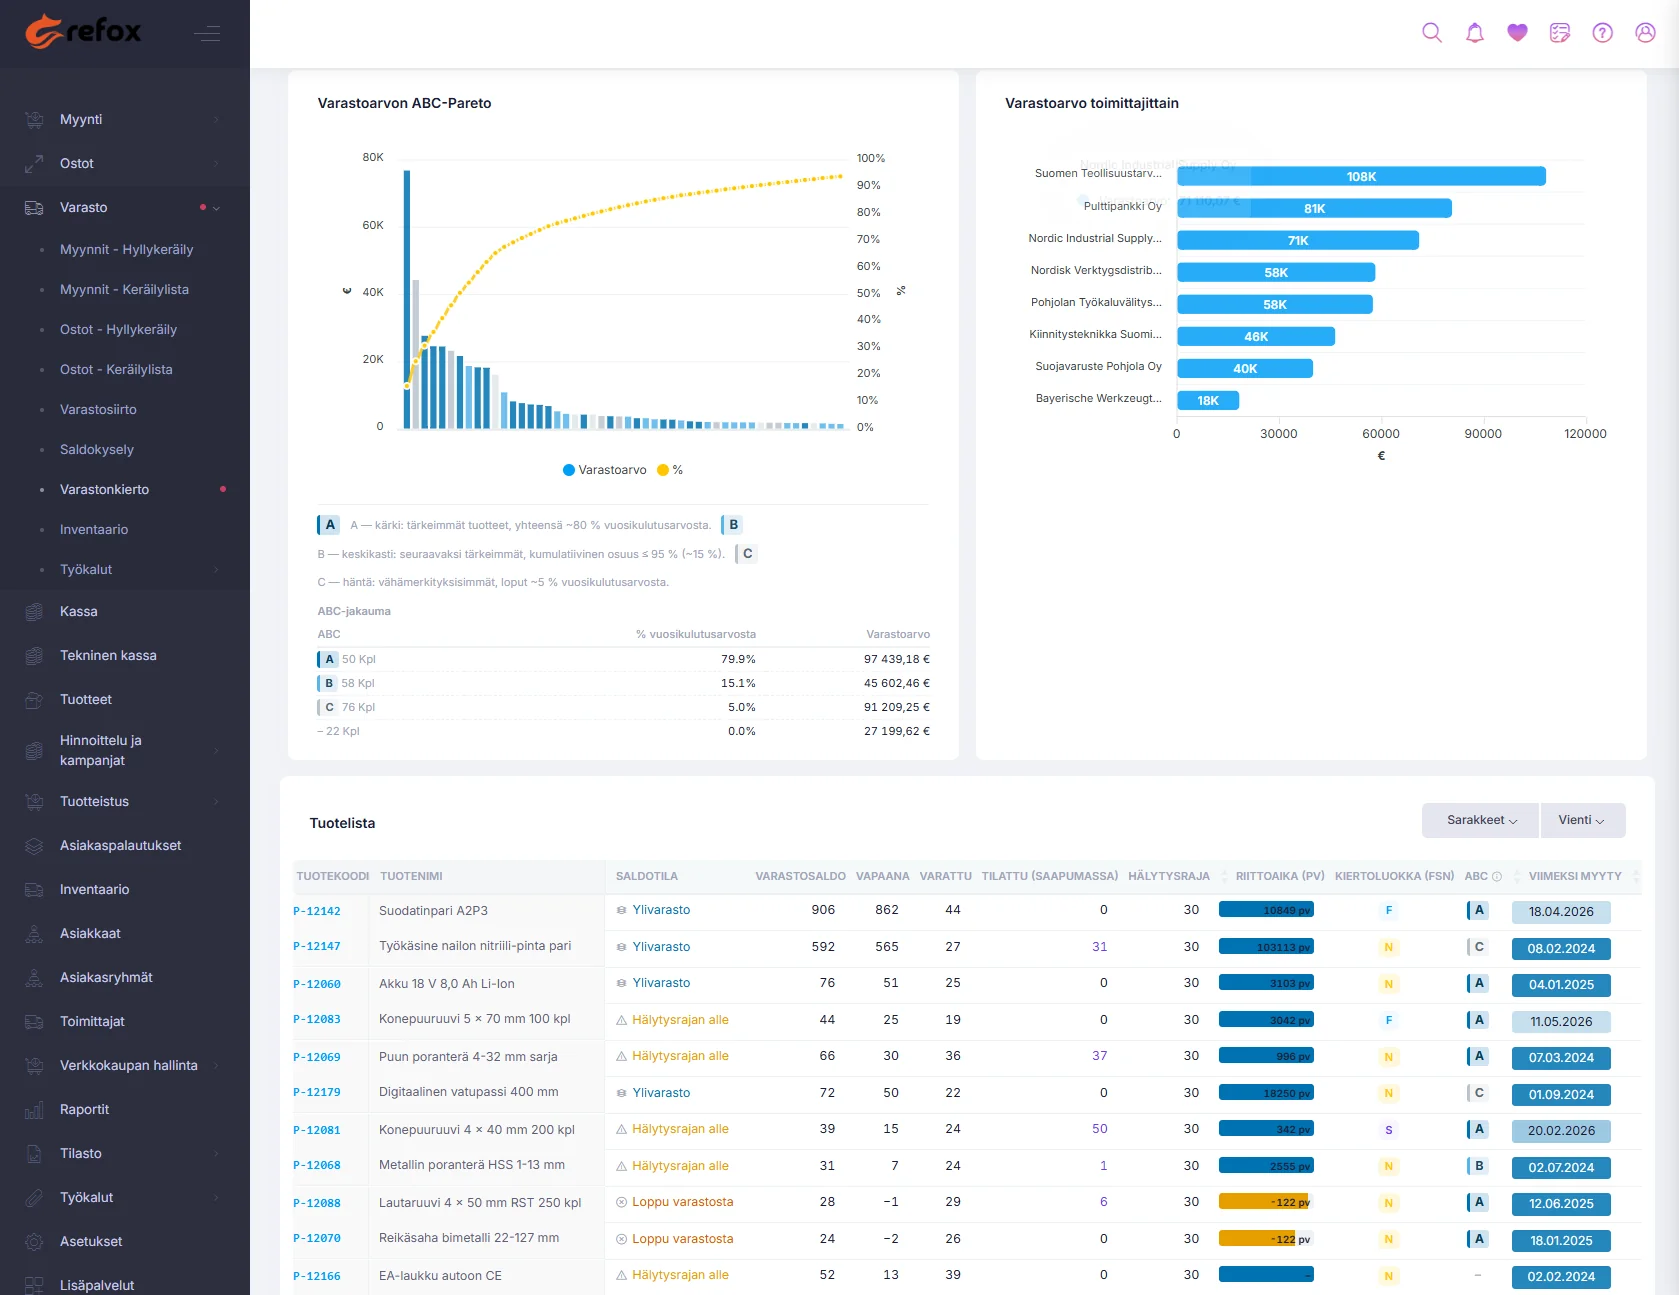Open the help question mark icon
Viewport: 1679px width, 1295px height.
(x=1603, y=33)
